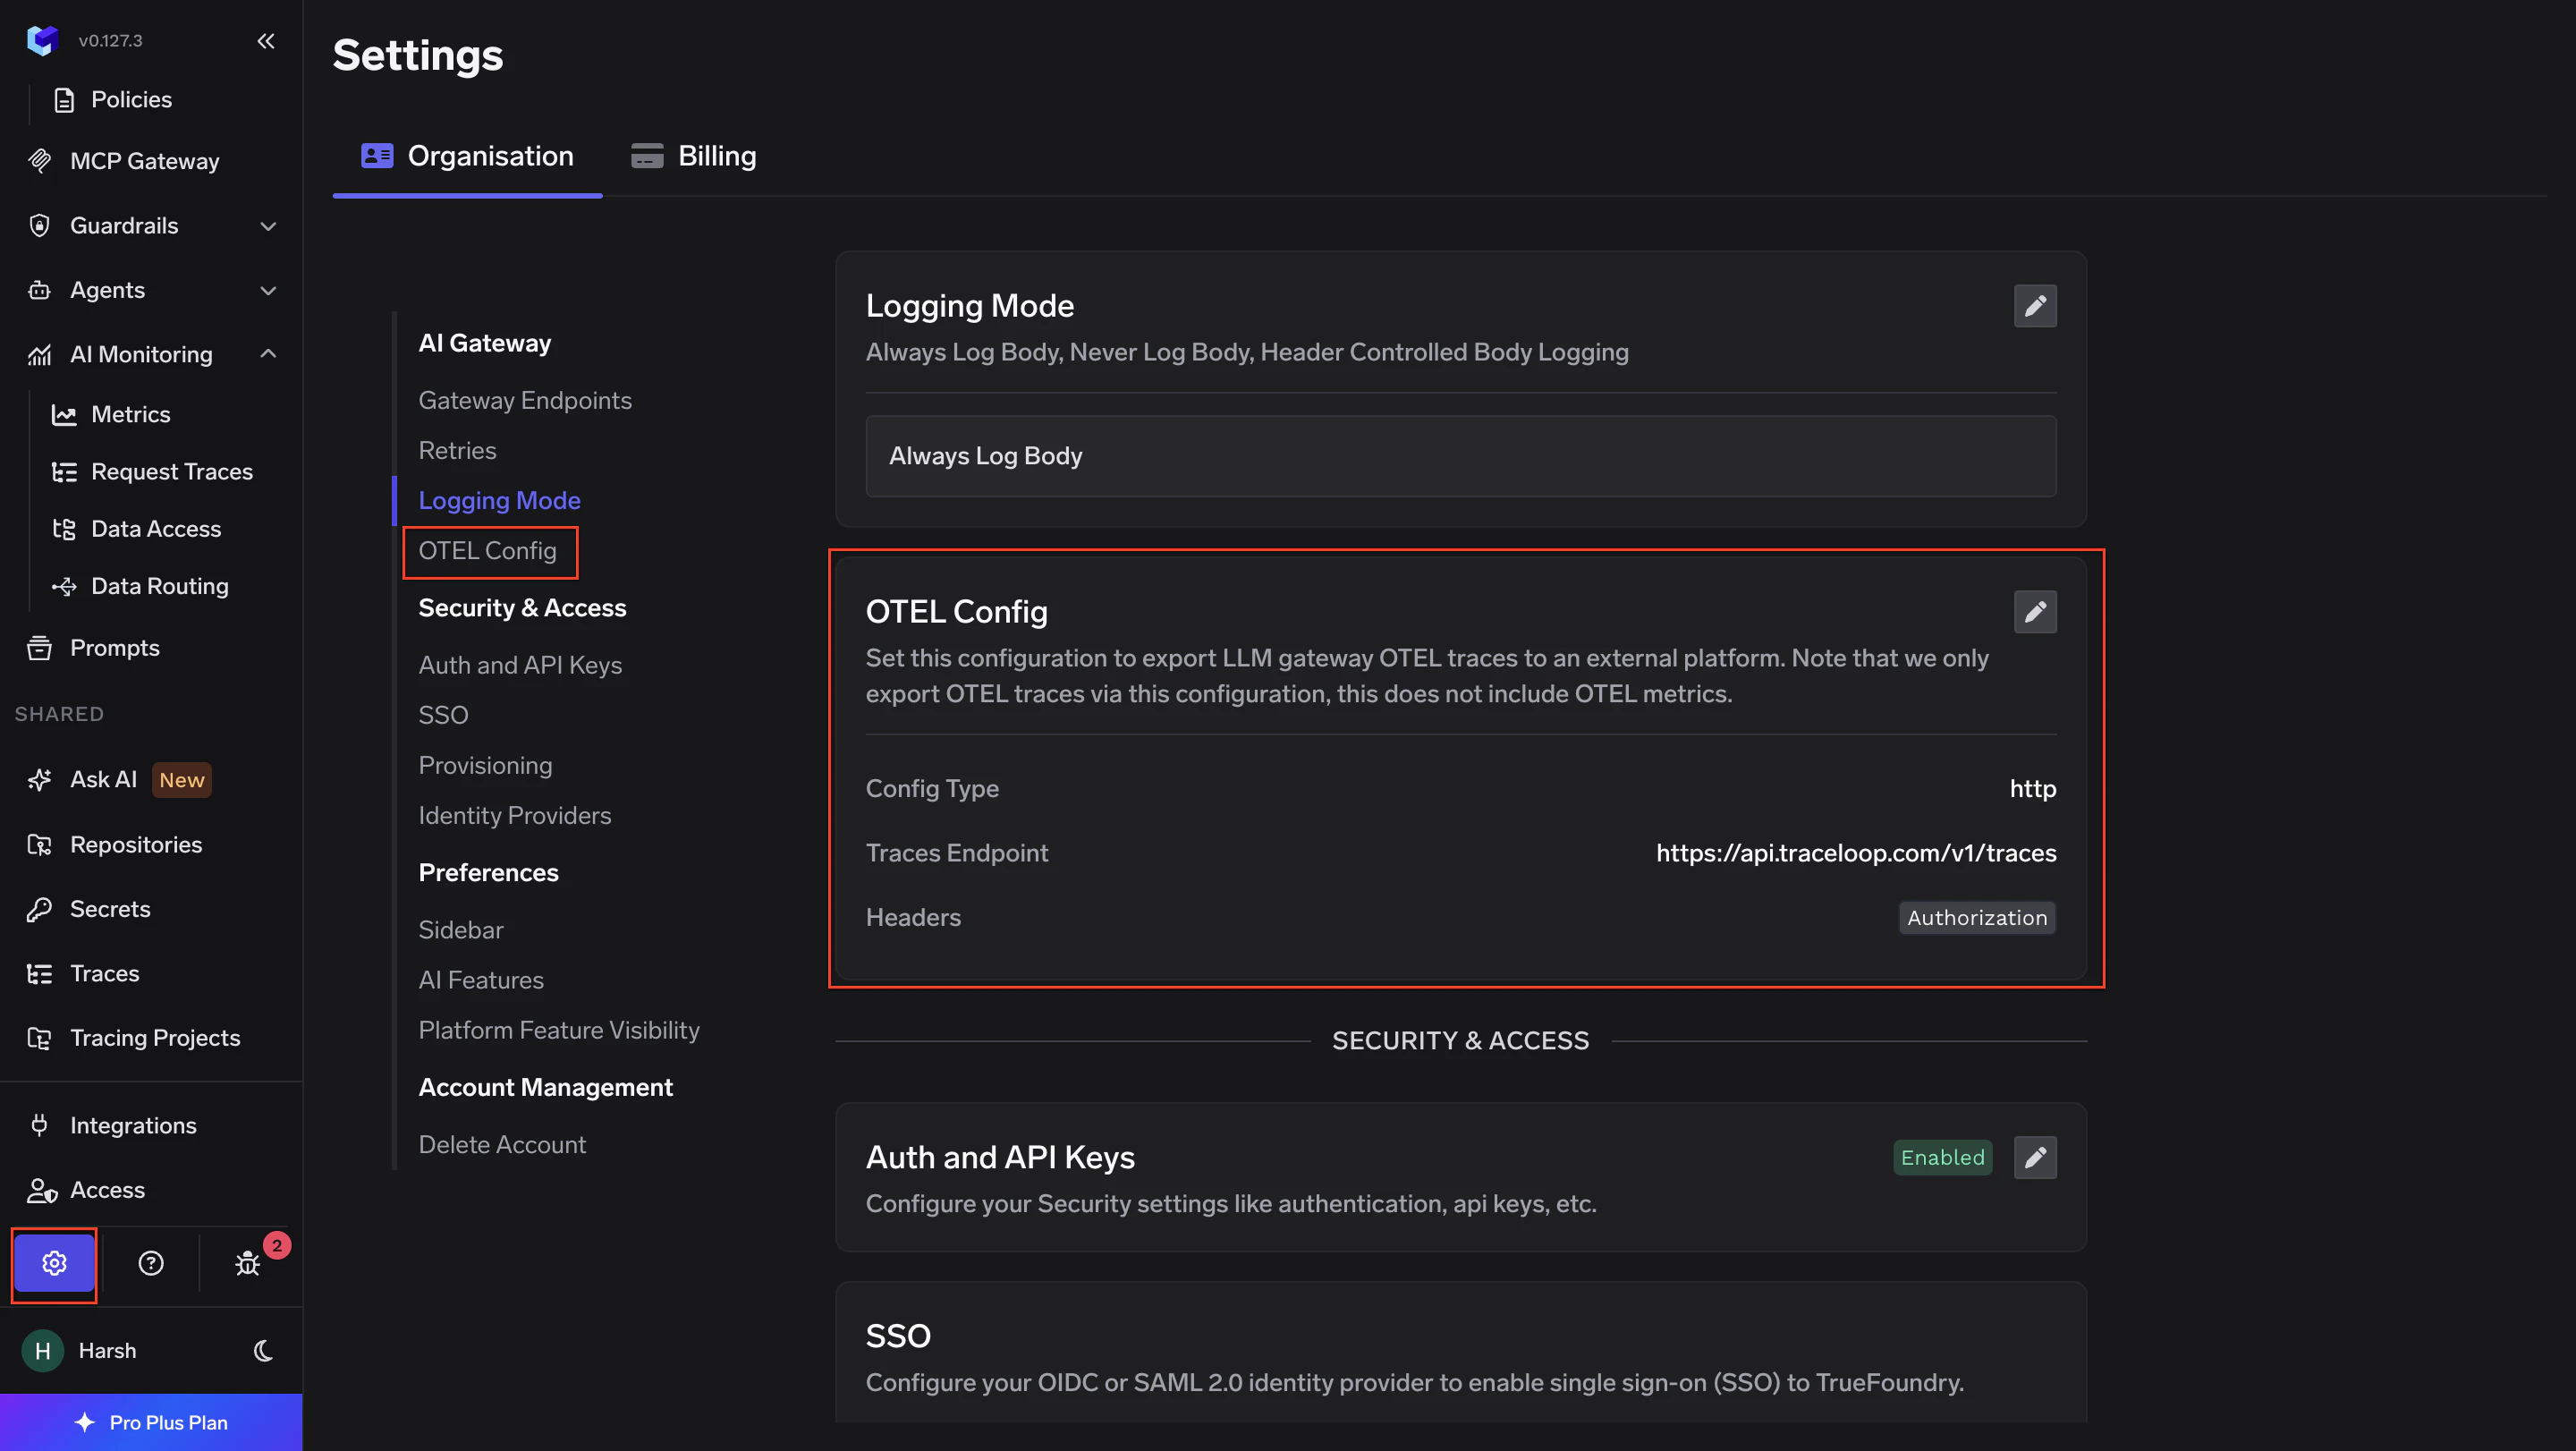Open Repositories page
This screenshot has height=1451, width=2576.
(135, 844)
